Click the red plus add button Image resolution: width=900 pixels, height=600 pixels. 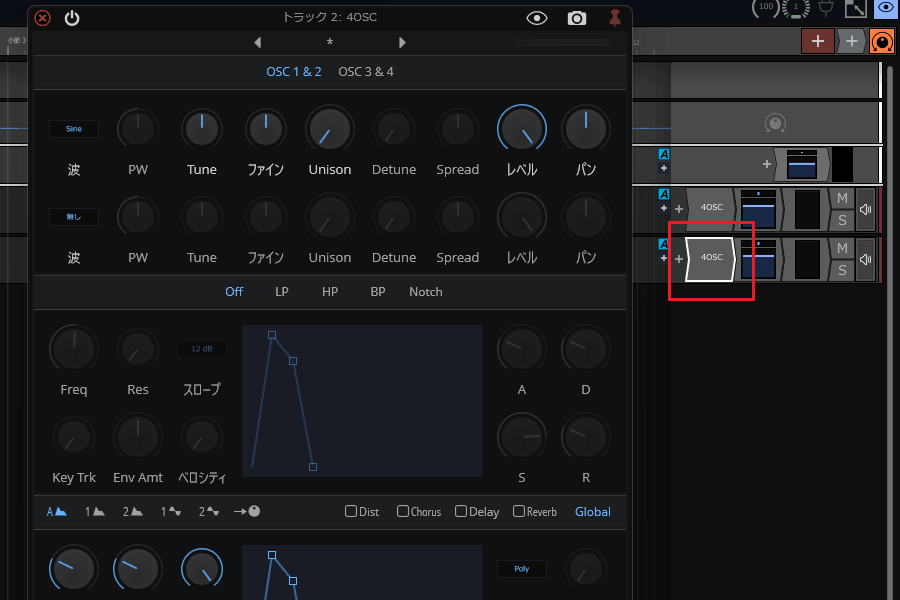point(817,41)
